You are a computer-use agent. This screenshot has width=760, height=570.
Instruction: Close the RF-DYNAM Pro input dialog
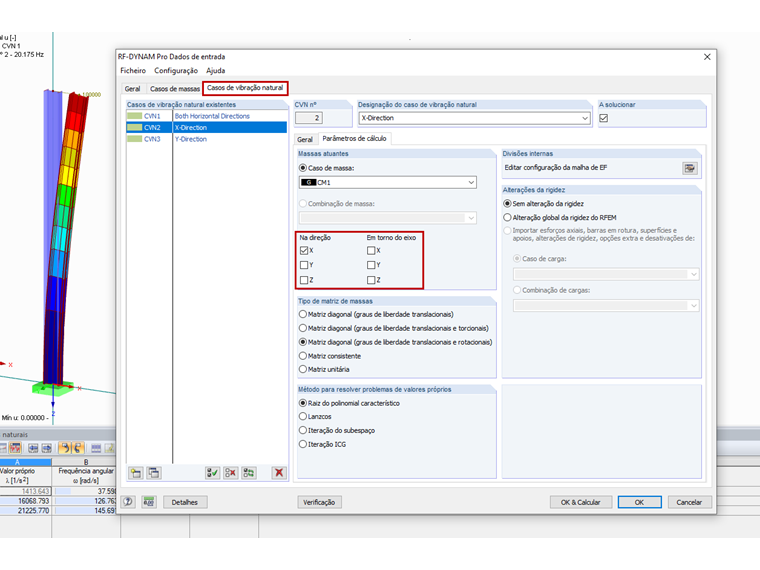(707, 57)
